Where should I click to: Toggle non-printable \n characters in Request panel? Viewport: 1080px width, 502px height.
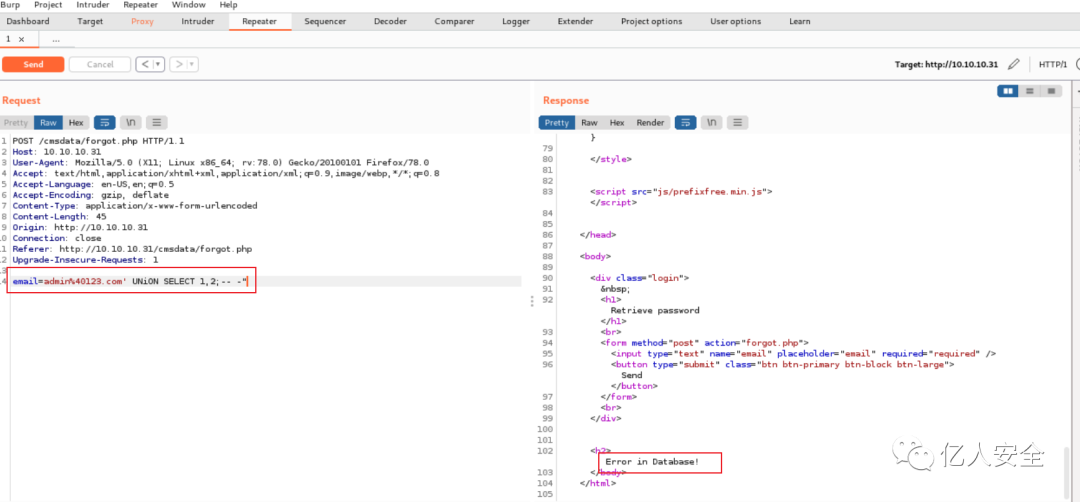[131, 123]
